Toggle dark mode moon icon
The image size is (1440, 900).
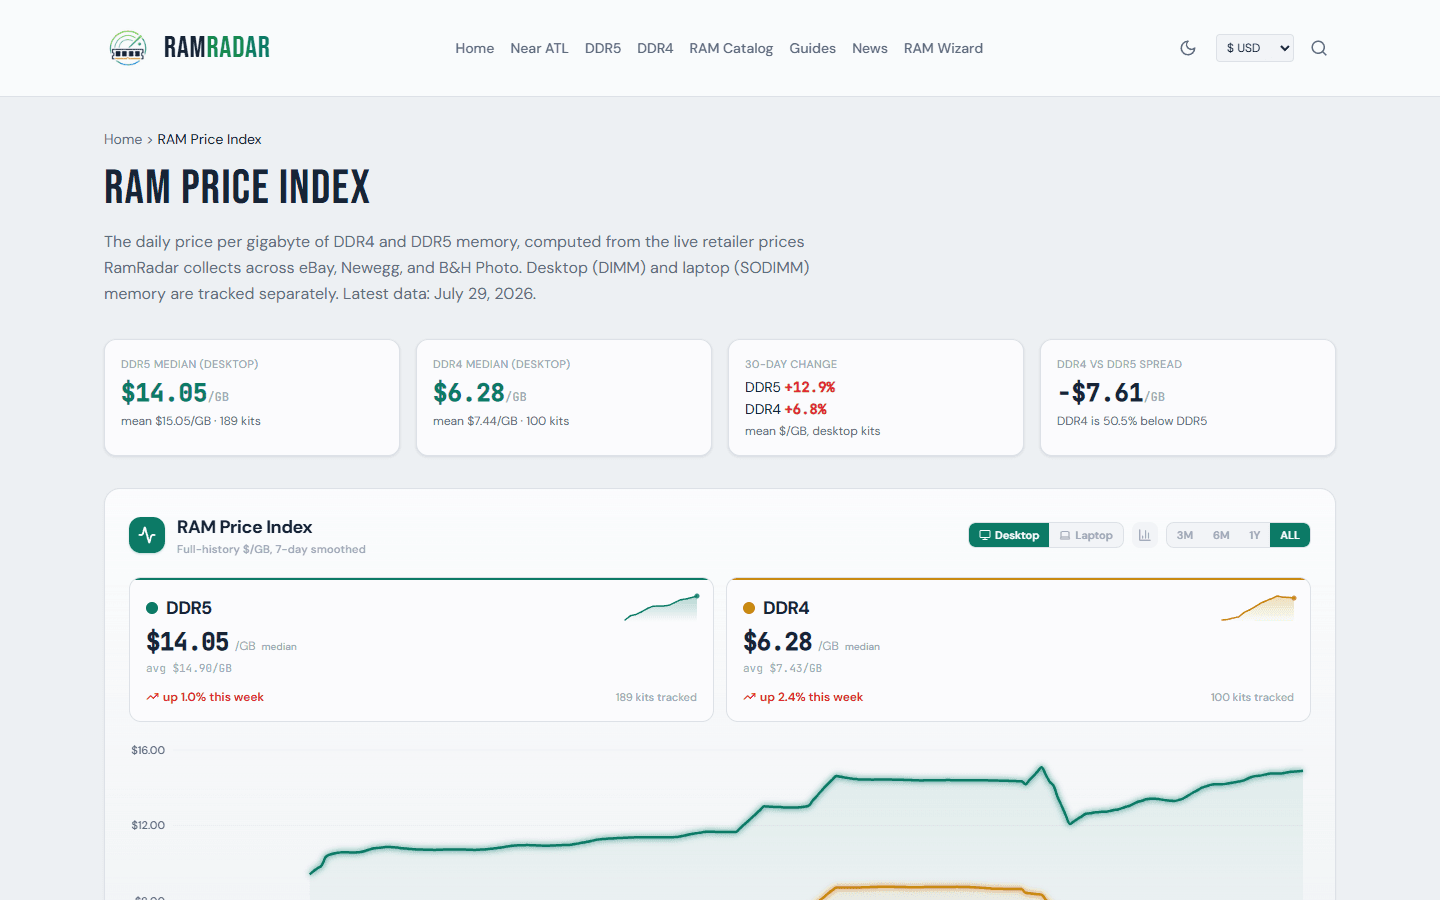coord(1188,48)
